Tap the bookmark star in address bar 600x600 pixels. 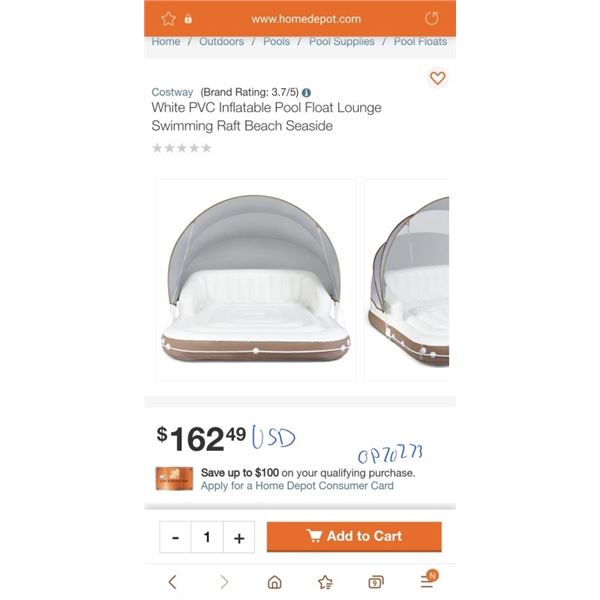pos(168,19)
